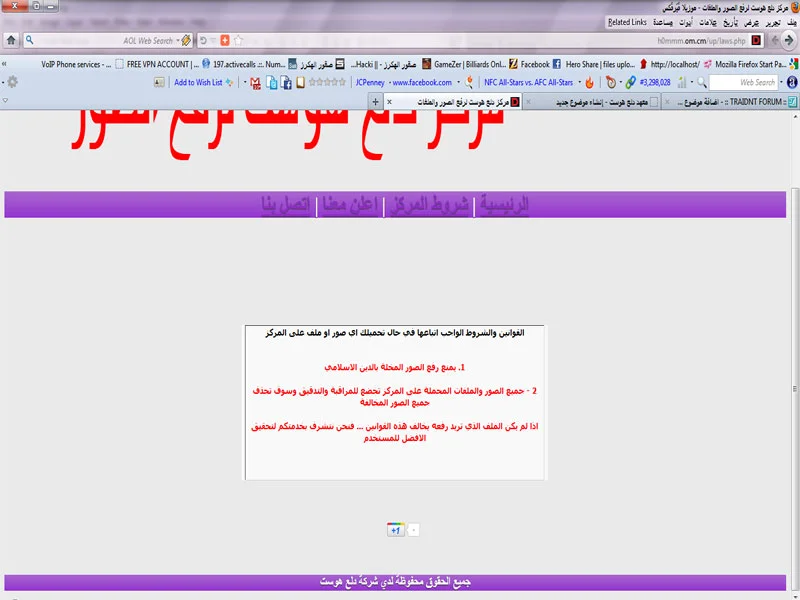Click the Google +1 button
800x600 pixels.
pyautogui.click(x=395, y=530)
